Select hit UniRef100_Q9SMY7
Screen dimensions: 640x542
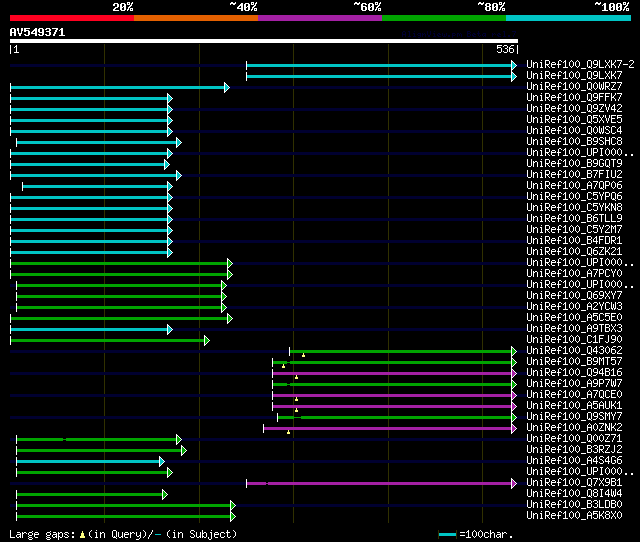coord(574,417)
